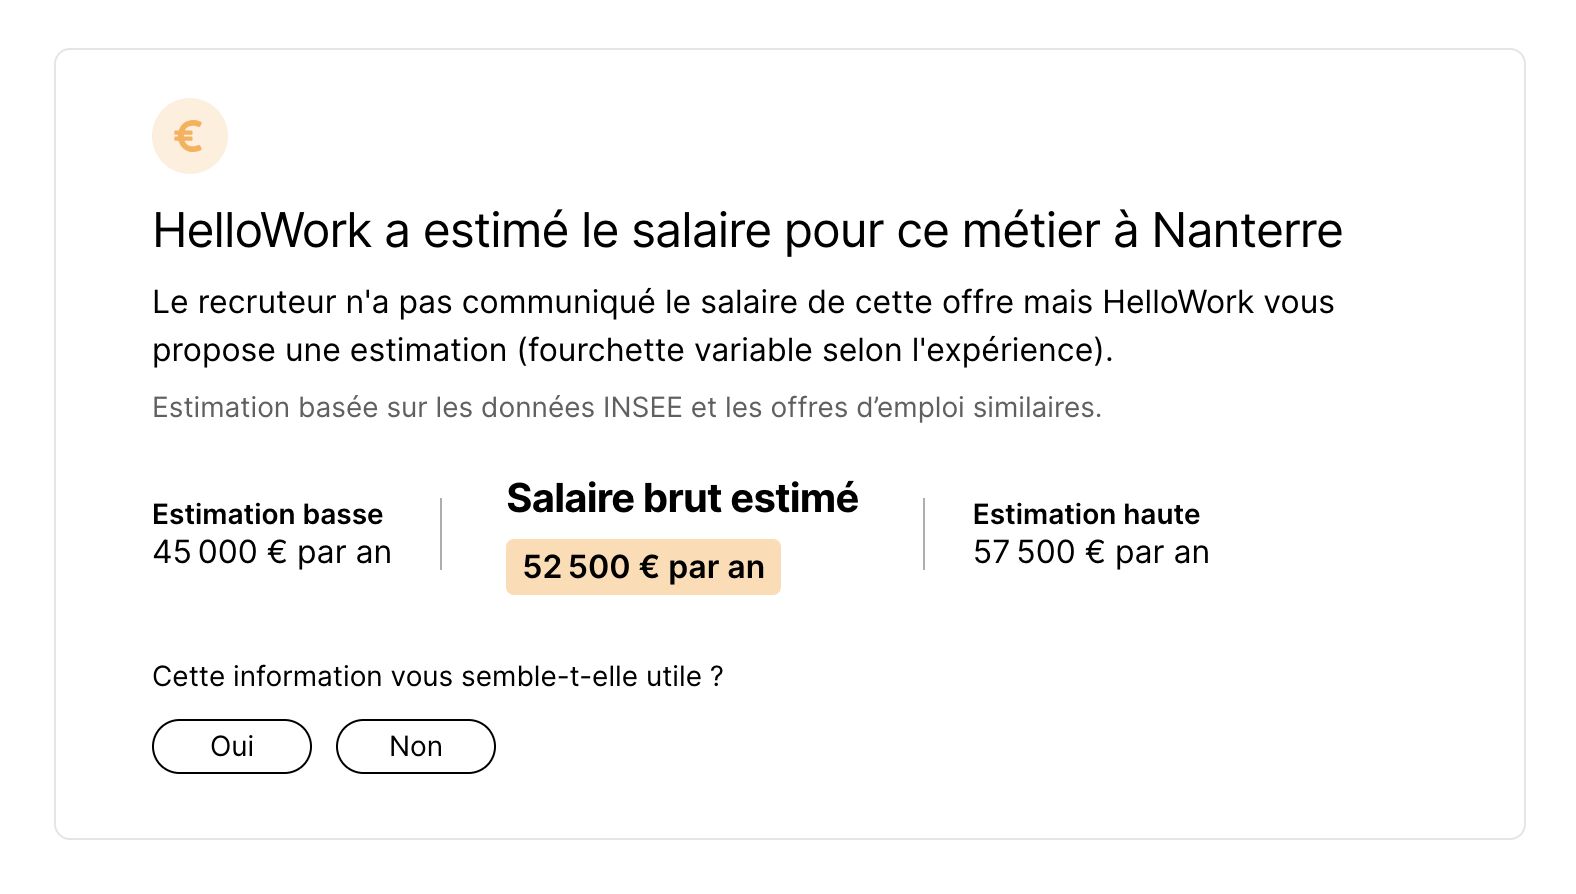Click the word métier in the title
The height and width of the screenshot is (894, 1576).
point(1031,231)
